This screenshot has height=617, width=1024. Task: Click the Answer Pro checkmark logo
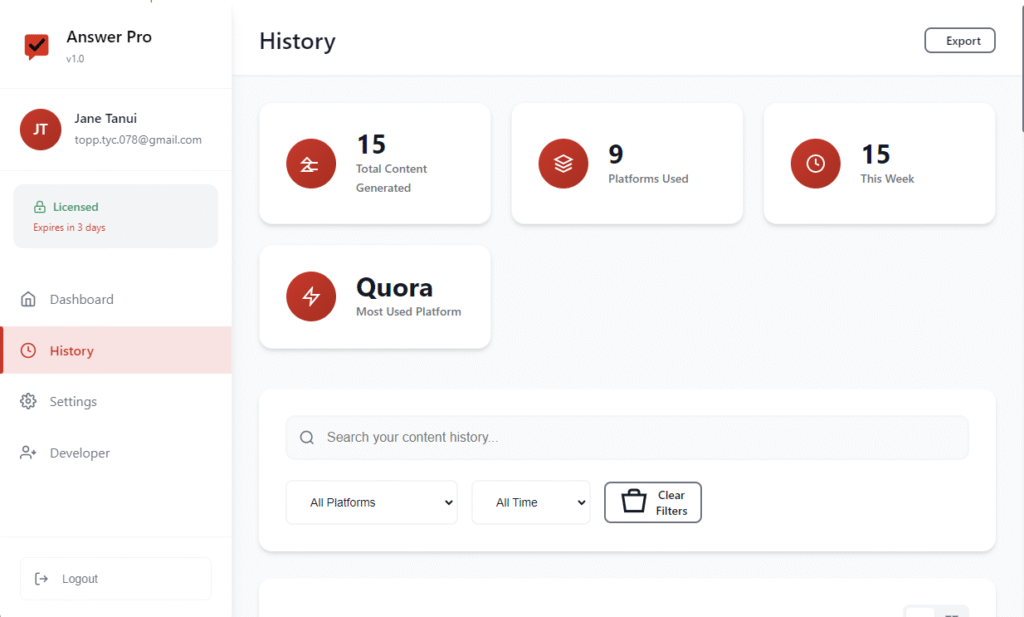[x=37, y=46]
